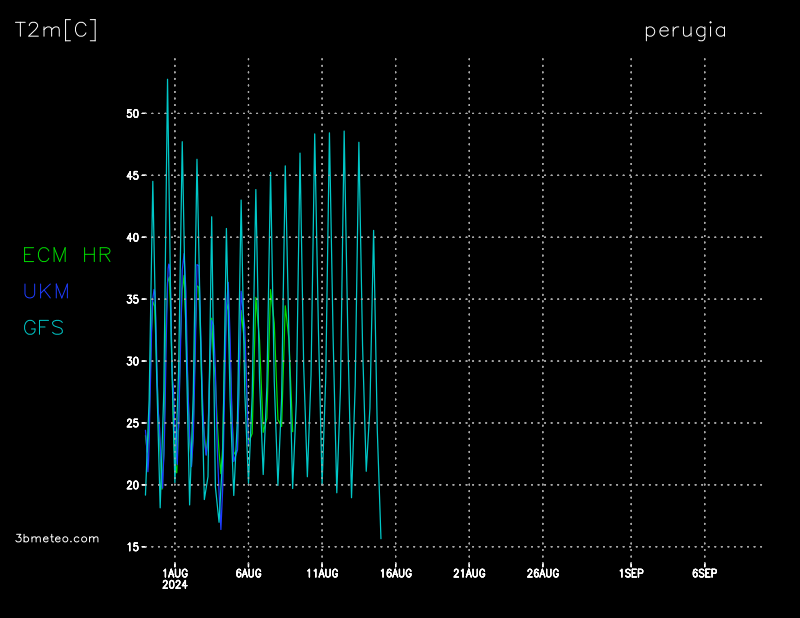The height and width of the screenshot is (618, 800).
Task: Click the 50 value on temperature axis
Action: coord(132,114)
